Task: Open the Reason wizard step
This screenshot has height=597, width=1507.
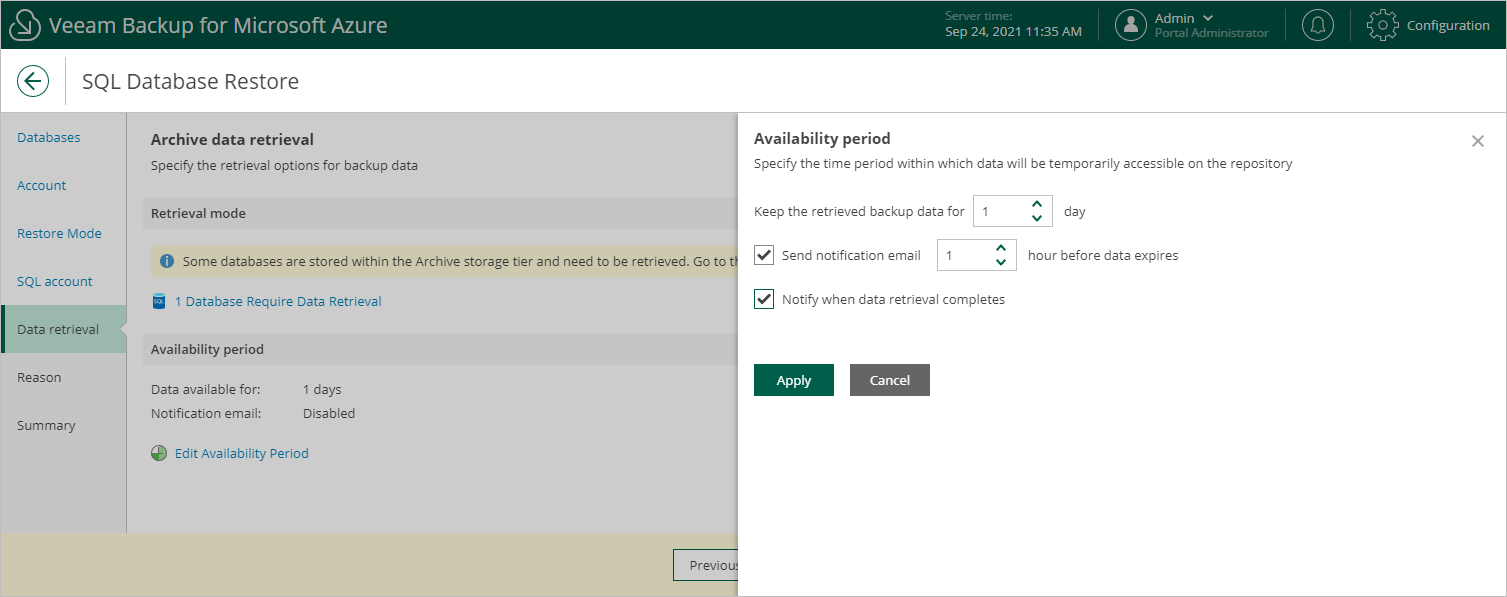Action: [x=39, y=377]
